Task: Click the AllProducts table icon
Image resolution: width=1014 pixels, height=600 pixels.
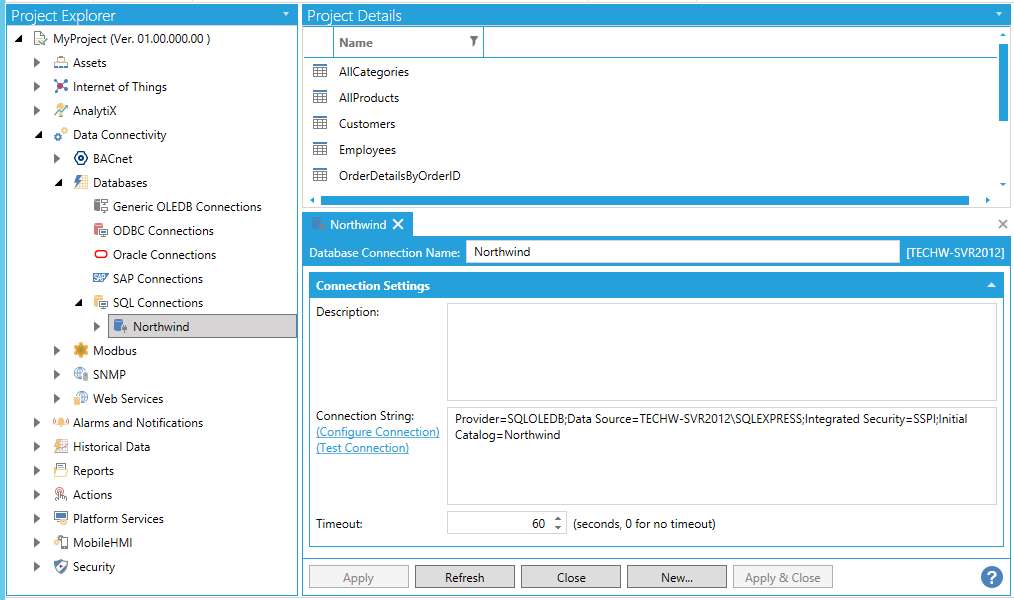Action: (320, 98)
